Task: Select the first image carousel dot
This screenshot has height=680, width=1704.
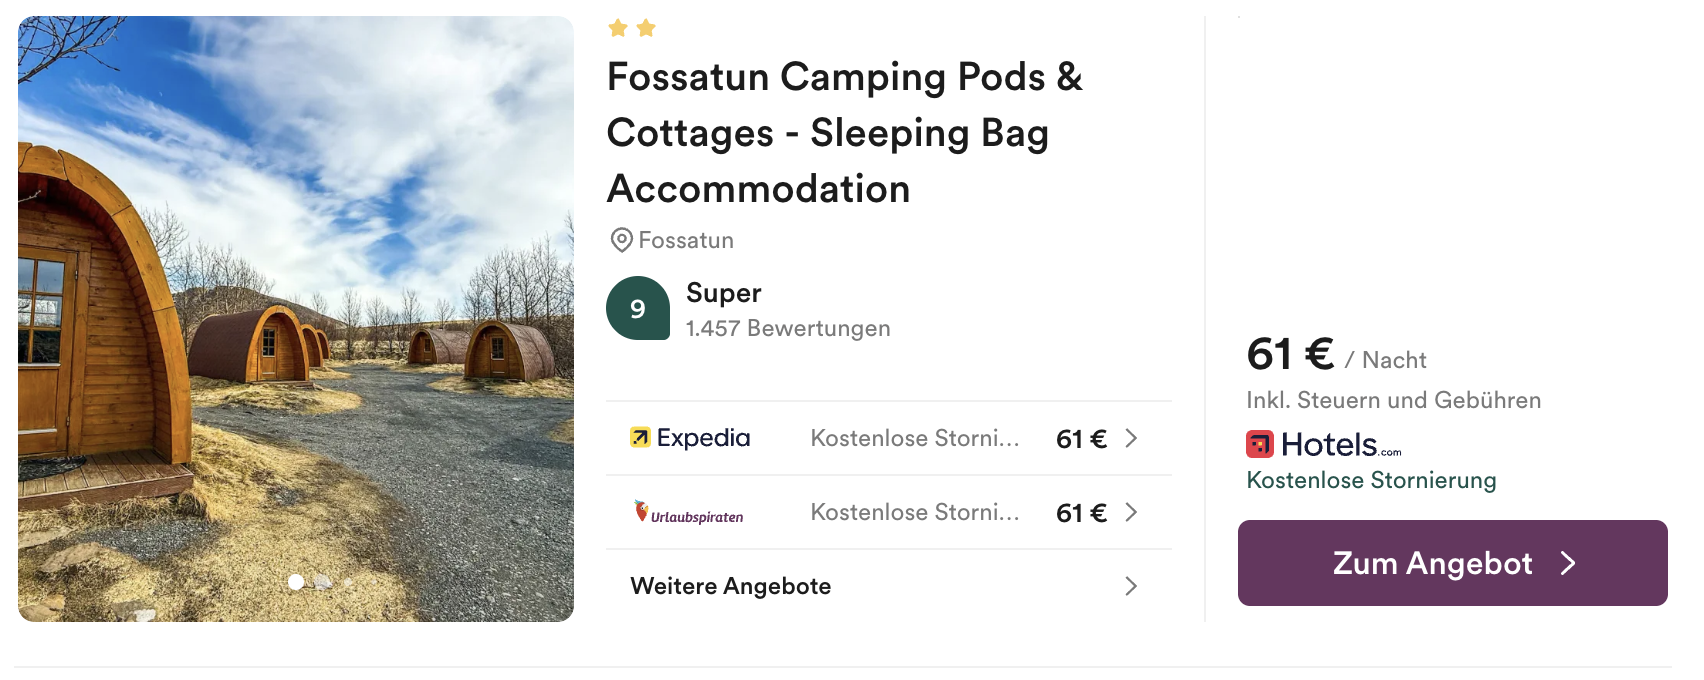Action: click(296, 581)
